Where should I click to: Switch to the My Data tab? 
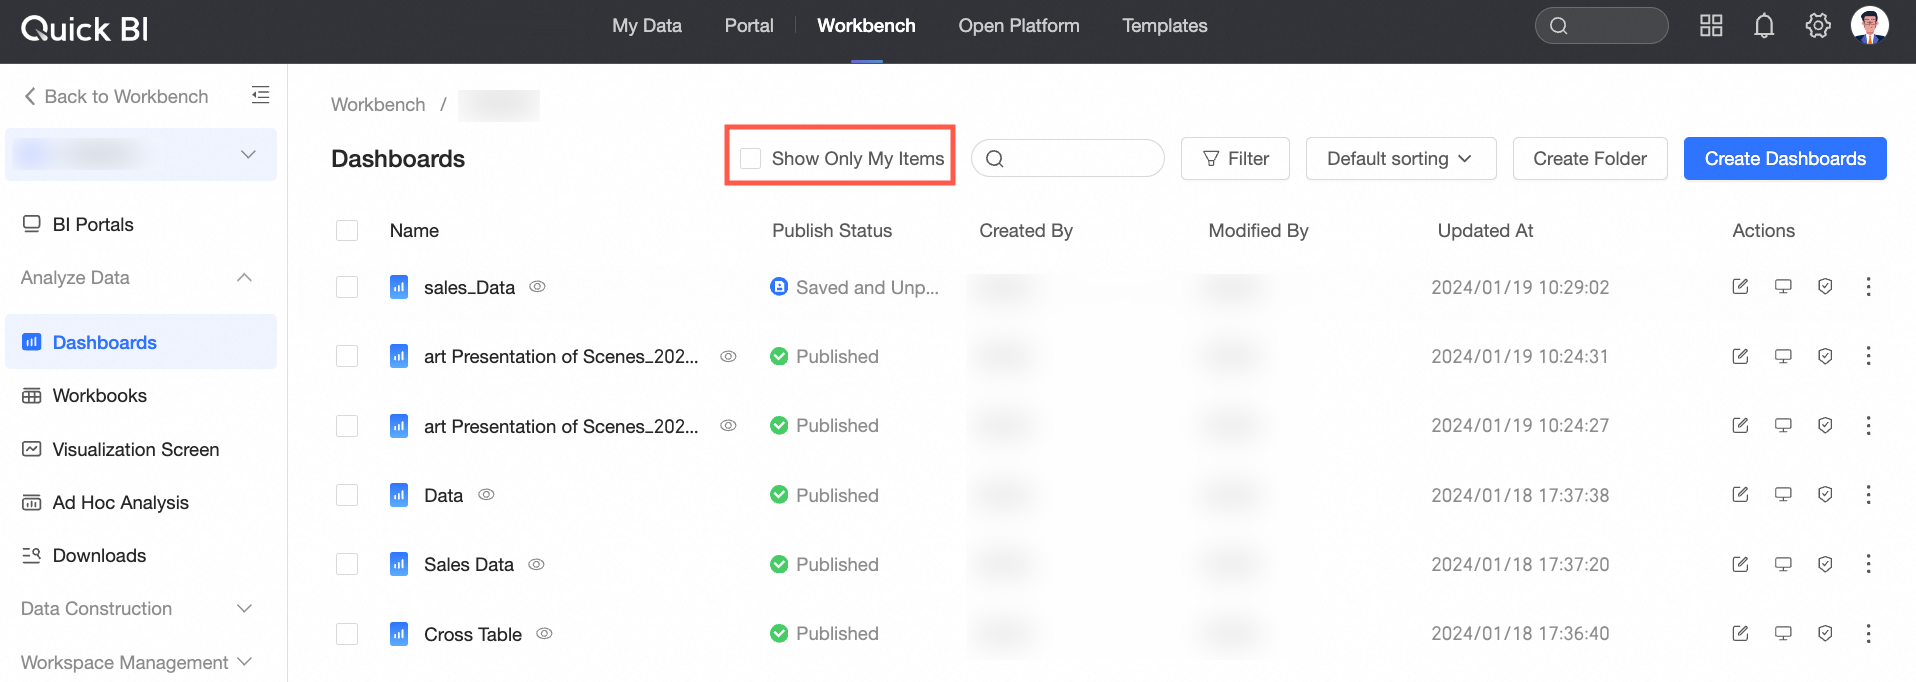click(646, 26)
